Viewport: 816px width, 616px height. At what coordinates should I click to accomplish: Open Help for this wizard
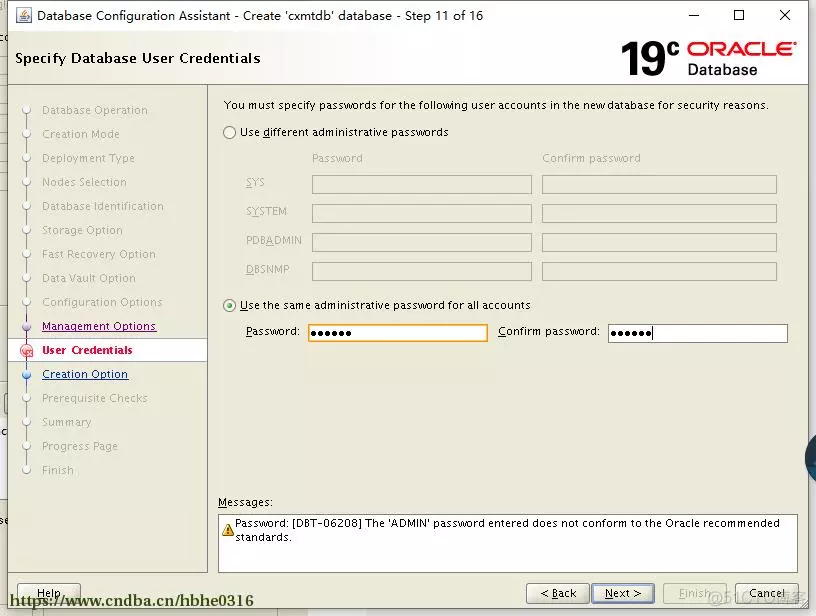tap(49, 593)
